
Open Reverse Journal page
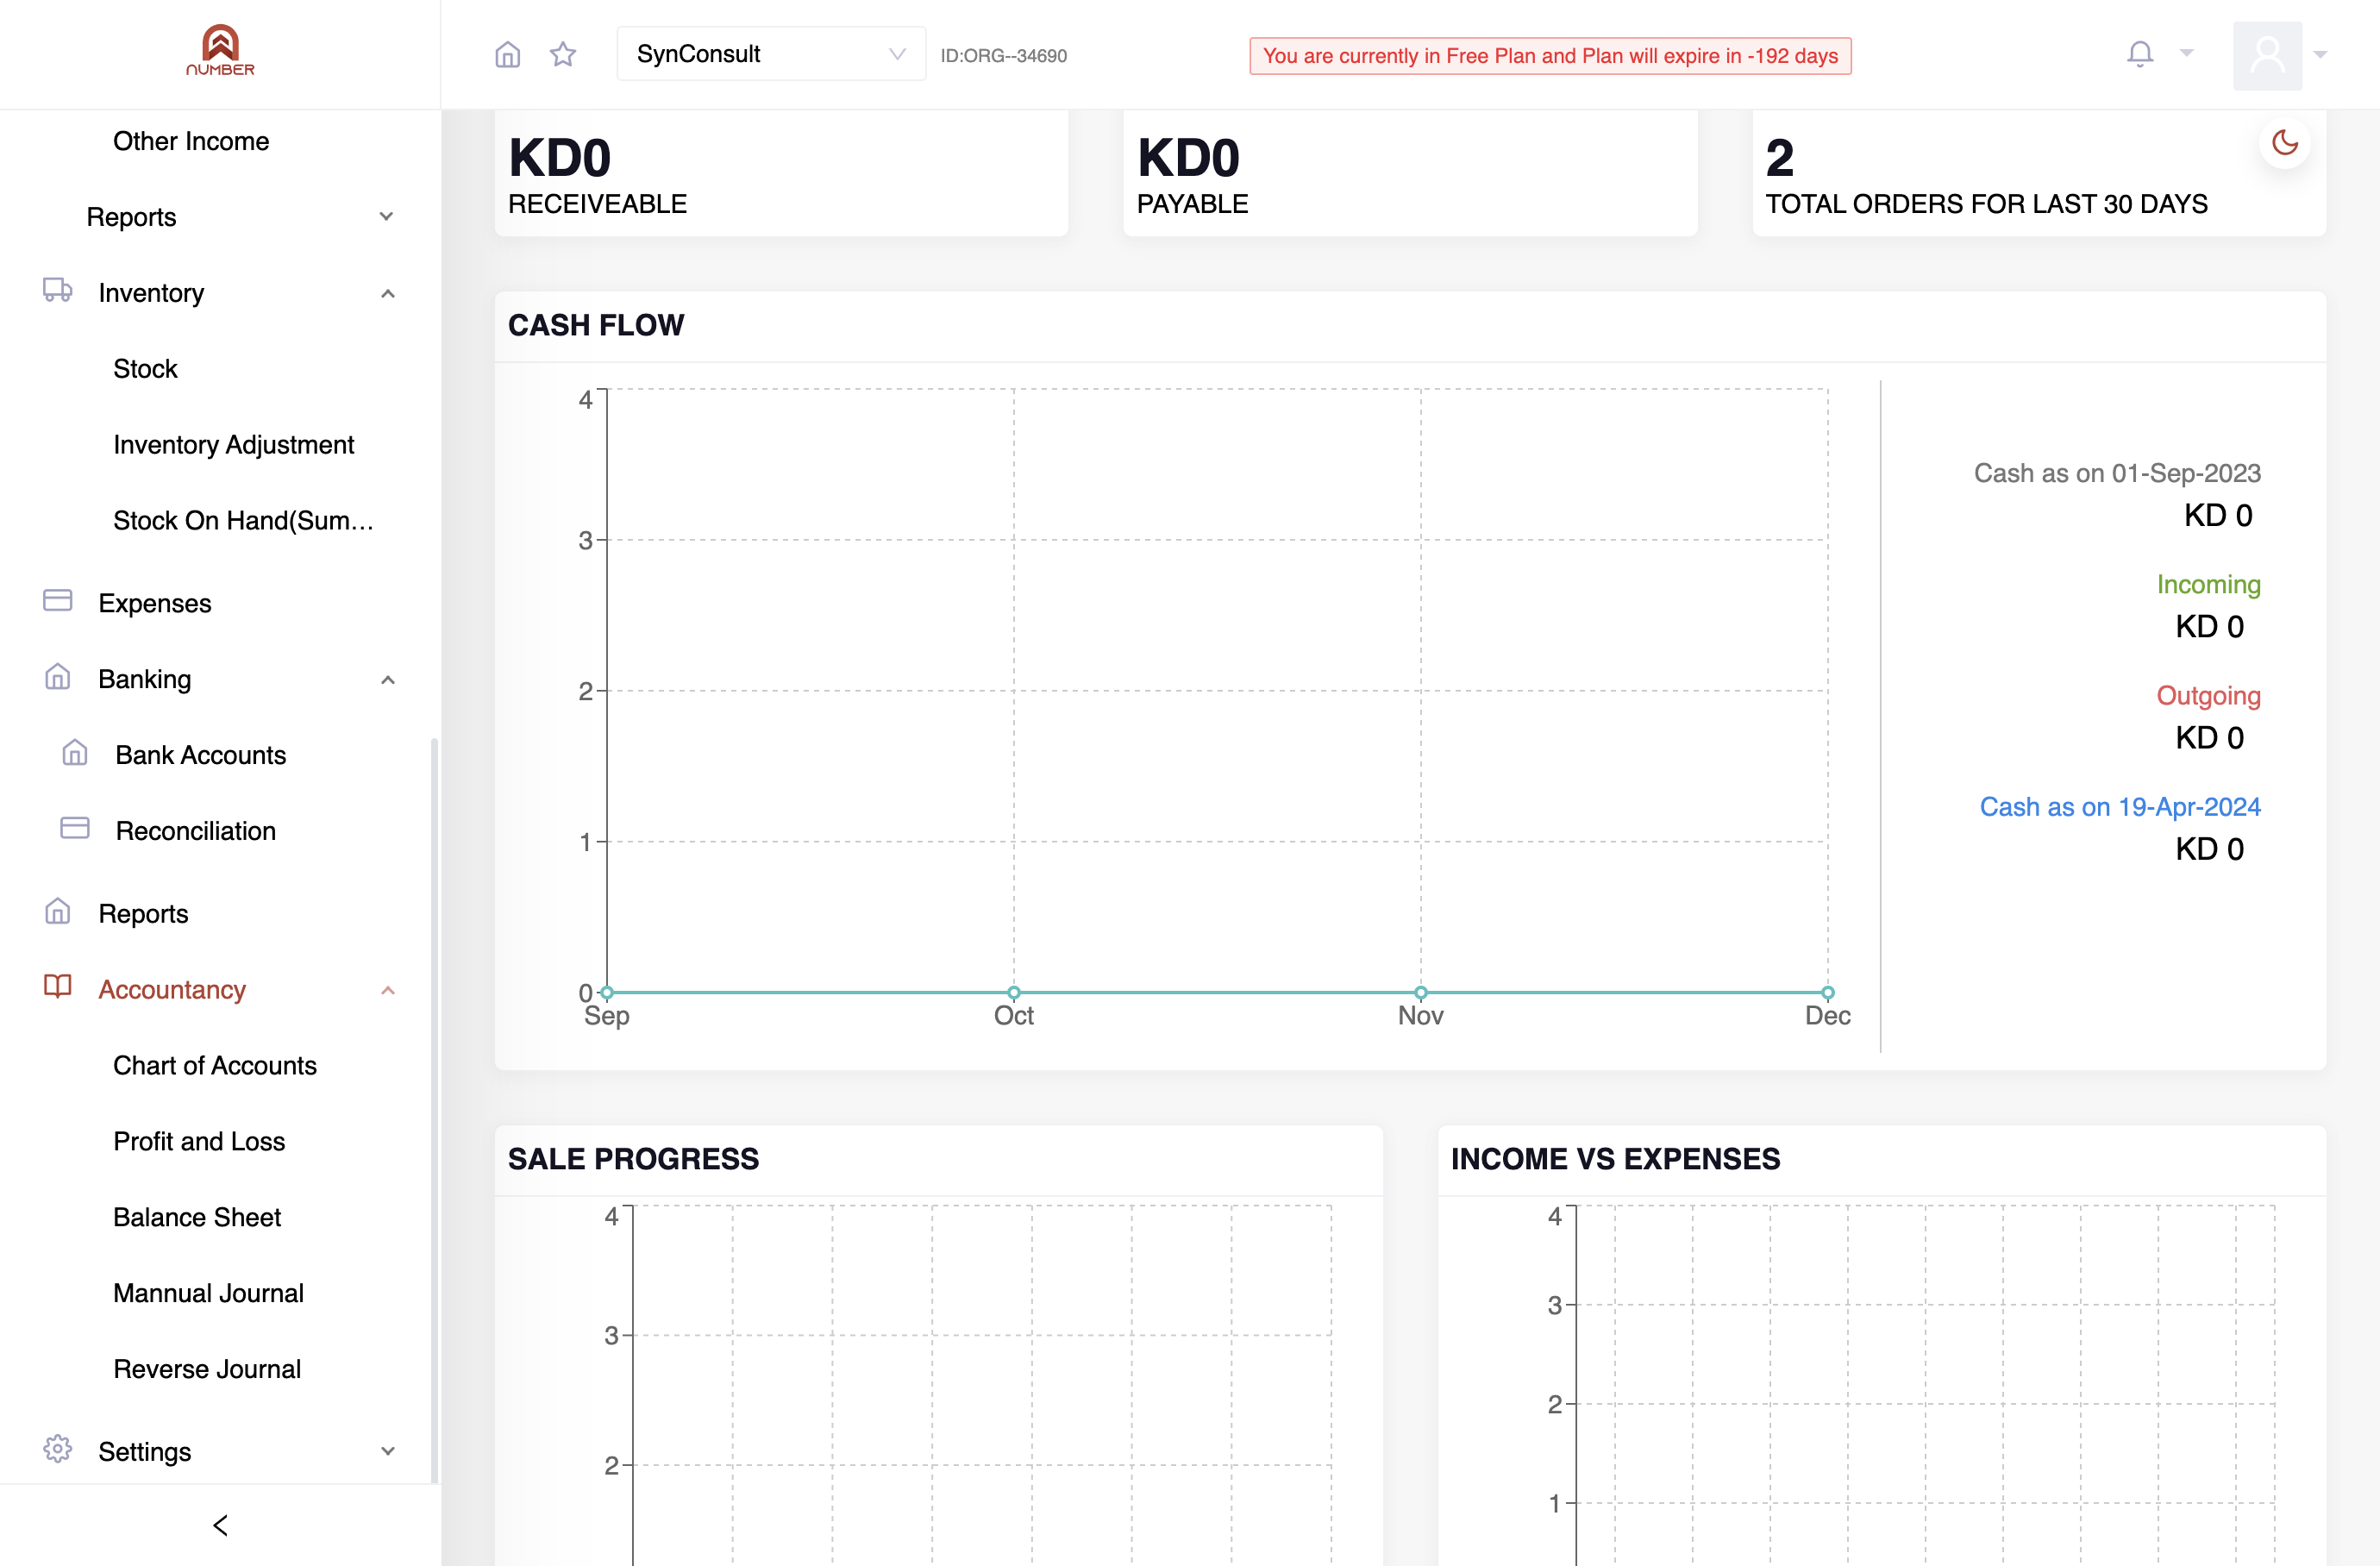coord(207,1370)
